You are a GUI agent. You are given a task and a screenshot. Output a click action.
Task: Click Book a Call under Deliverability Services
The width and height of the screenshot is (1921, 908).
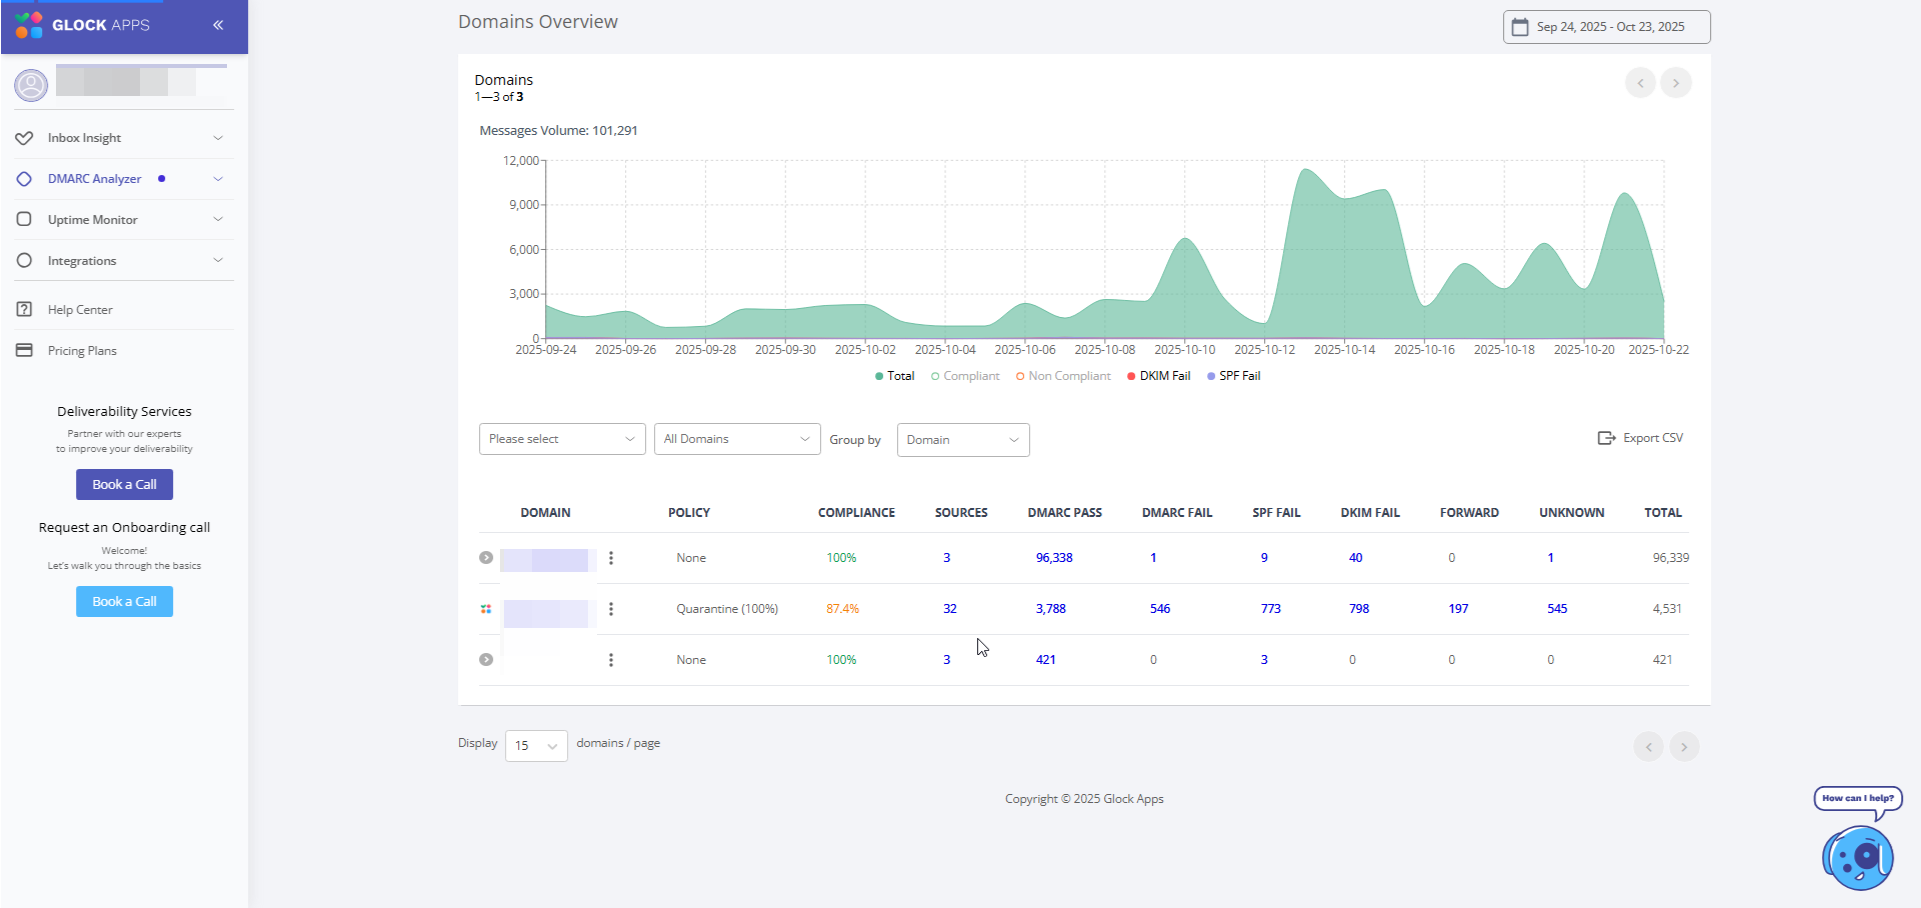[x=124, y=485]
